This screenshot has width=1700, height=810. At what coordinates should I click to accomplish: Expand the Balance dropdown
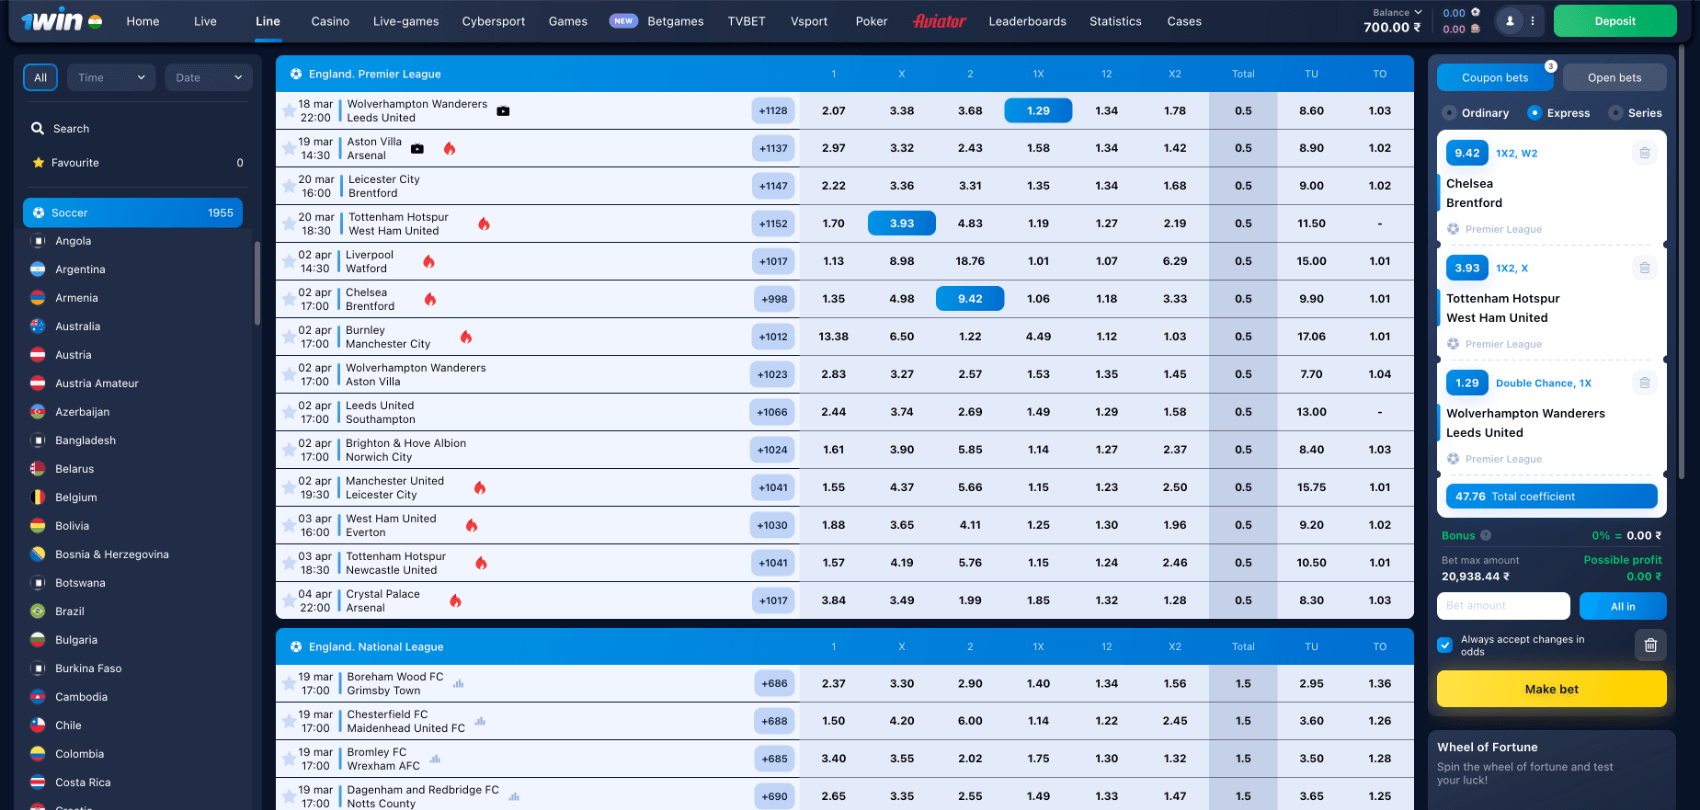pos(1397,13)
